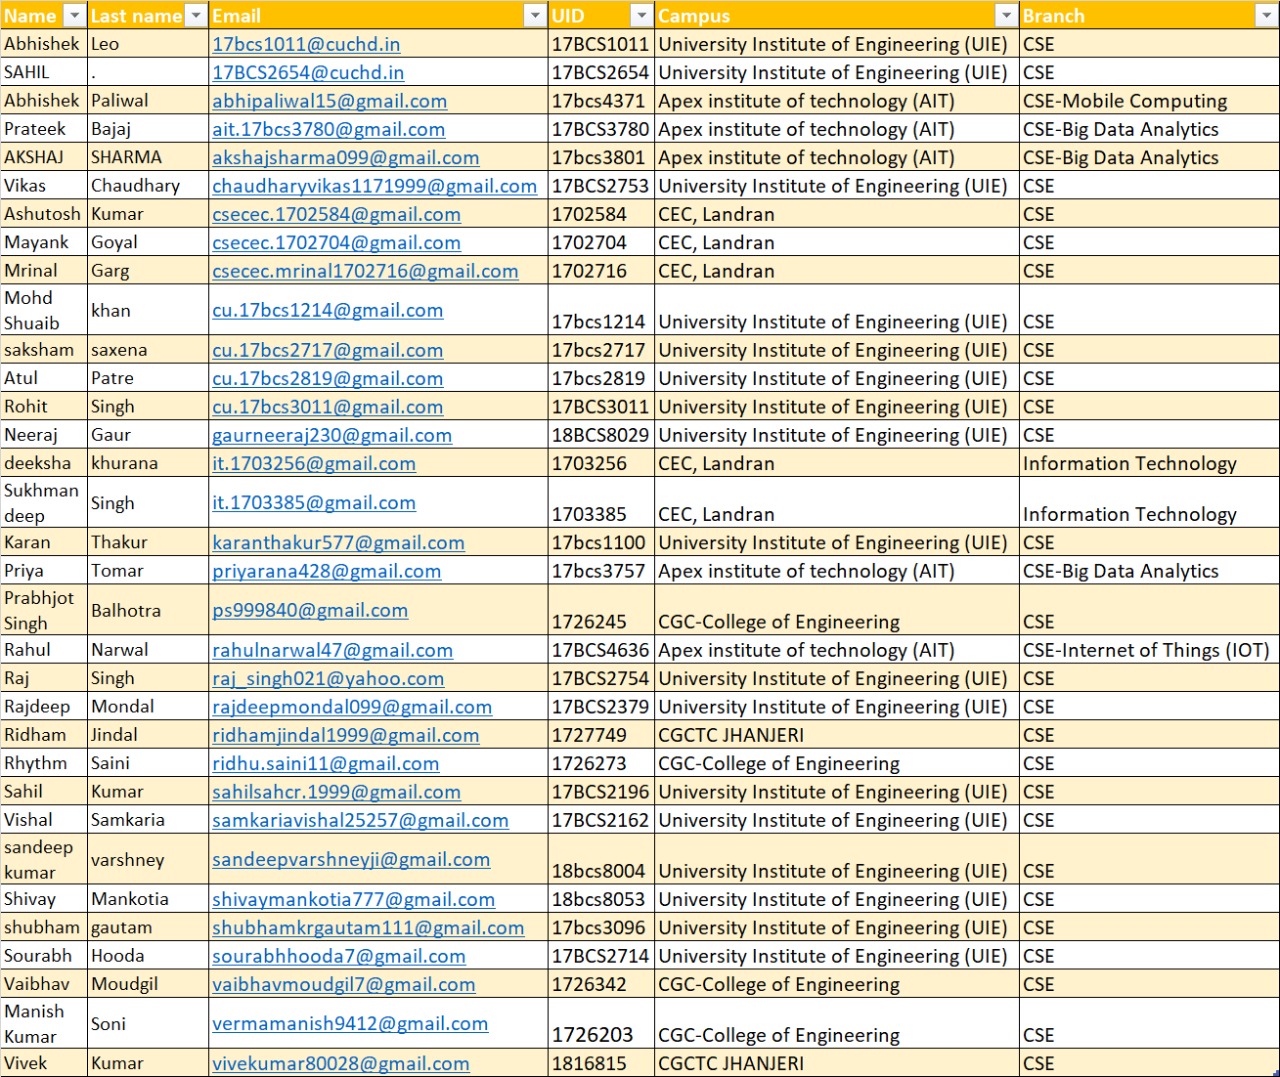This screenshot has width=1280, height=1077.
Task: Click email link vivekumar80028@gmail.com
Action: point(340,1064)
